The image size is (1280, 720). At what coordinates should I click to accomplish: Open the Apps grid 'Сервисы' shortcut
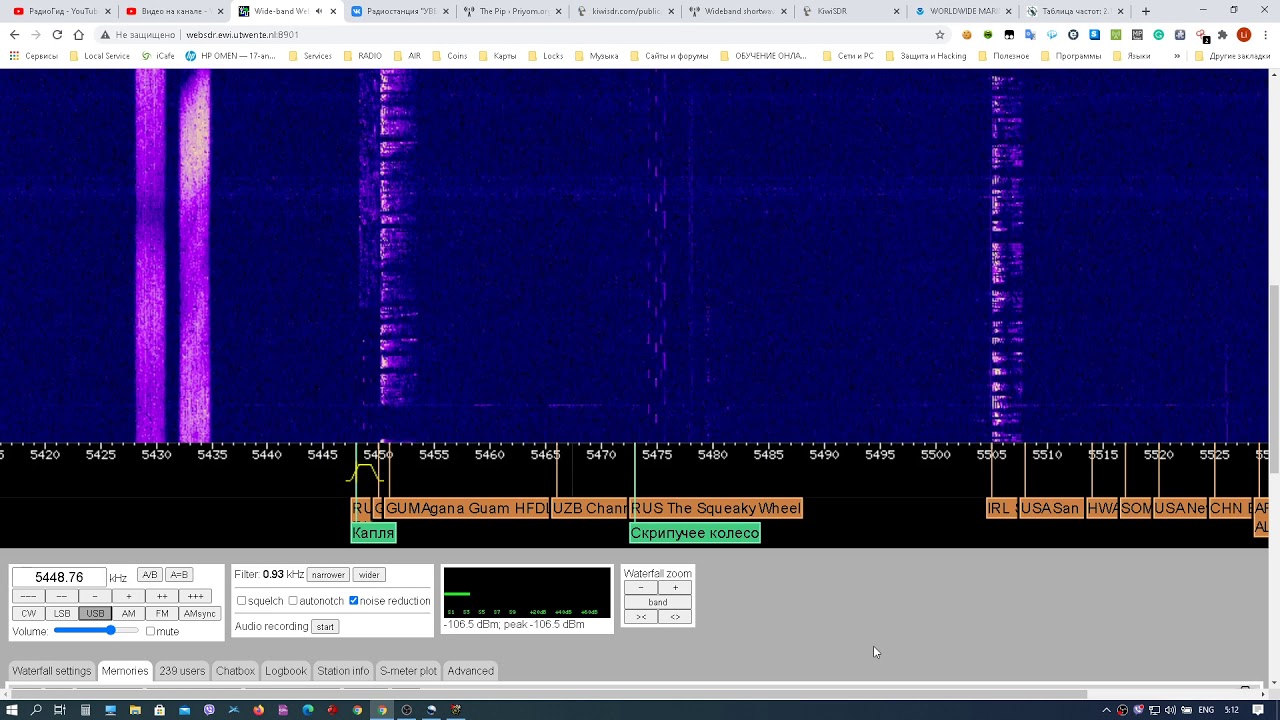(34, 56)
